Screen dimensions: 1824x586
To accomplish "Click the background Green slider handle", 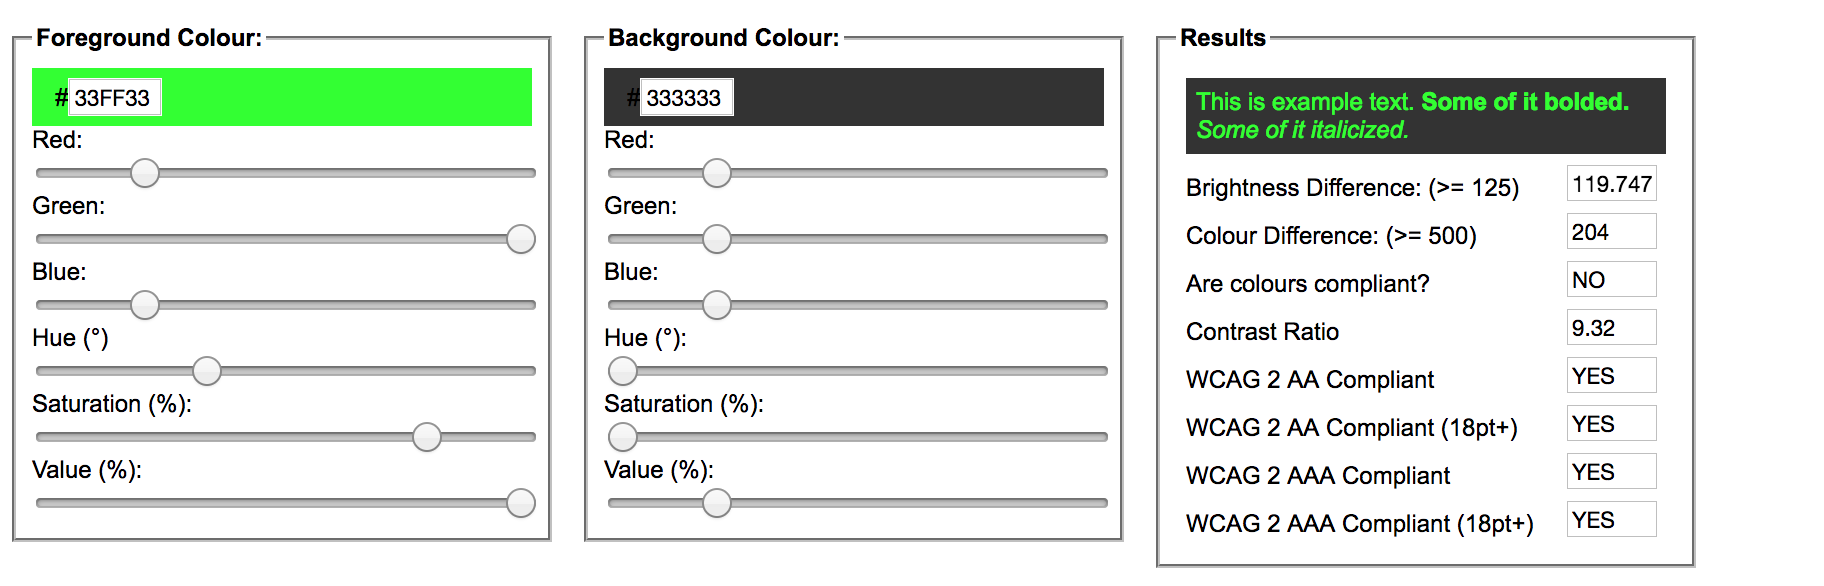I will tap(717, 239).
